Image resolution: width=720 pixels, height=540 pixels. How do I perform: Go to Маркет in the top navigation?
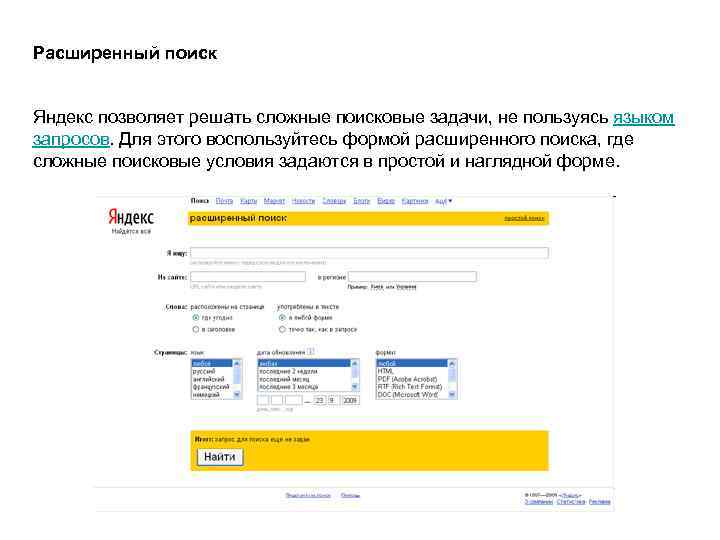point(274,201)
